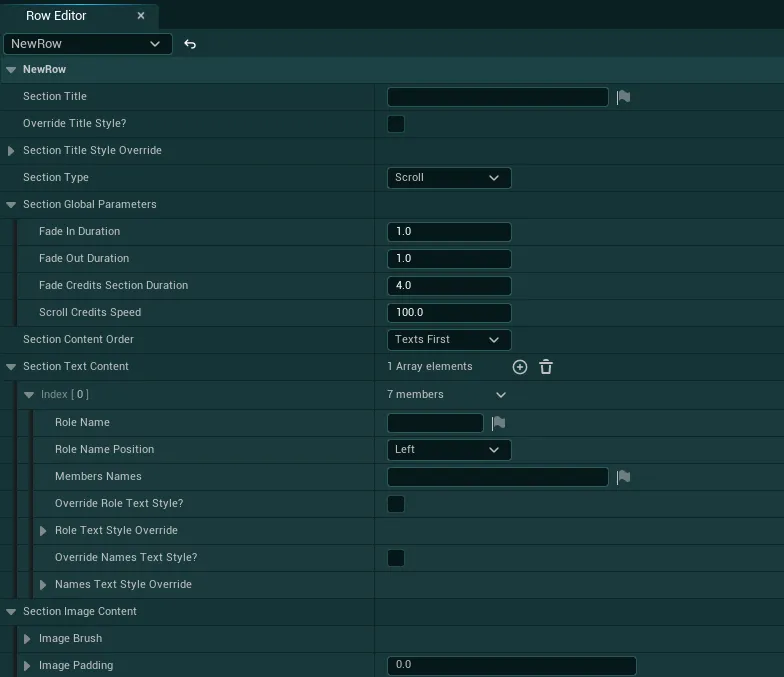784x677 pixels.
Task: Click the "Override Names Text Style?" label
Action: click(x=126, y=558)
